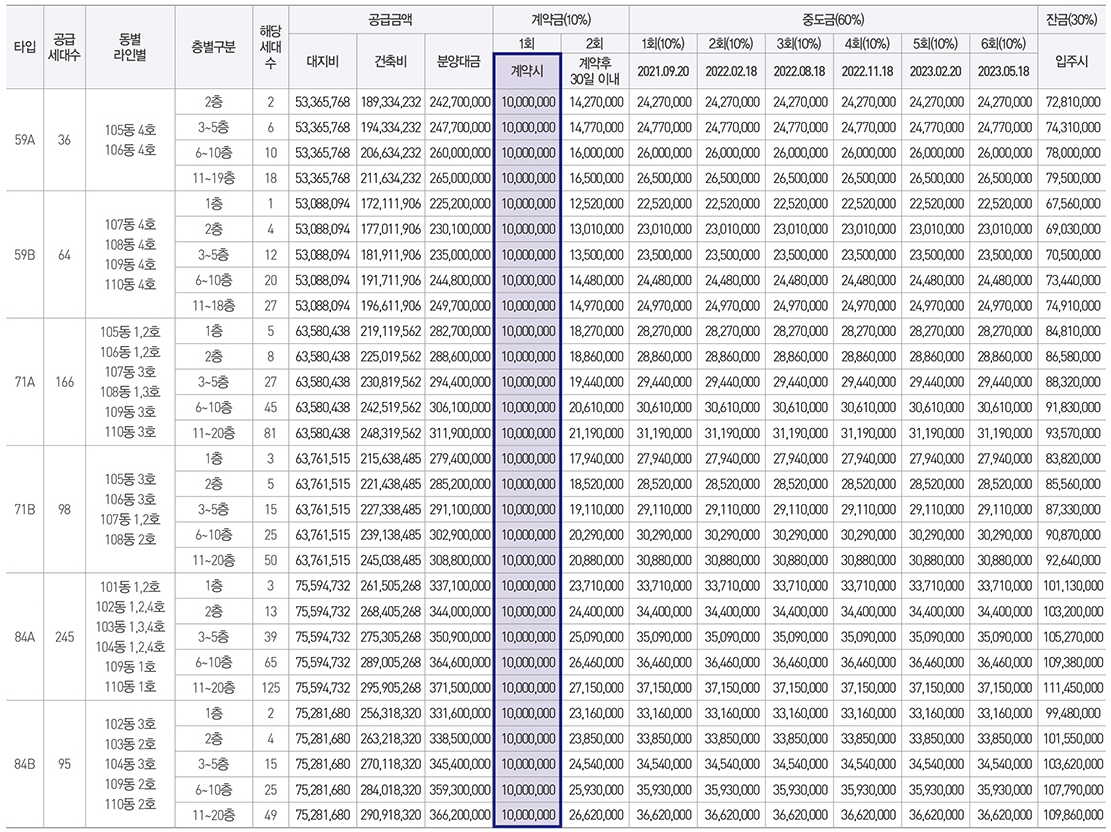Select the sale price 371,500,000

pos(460,687)
